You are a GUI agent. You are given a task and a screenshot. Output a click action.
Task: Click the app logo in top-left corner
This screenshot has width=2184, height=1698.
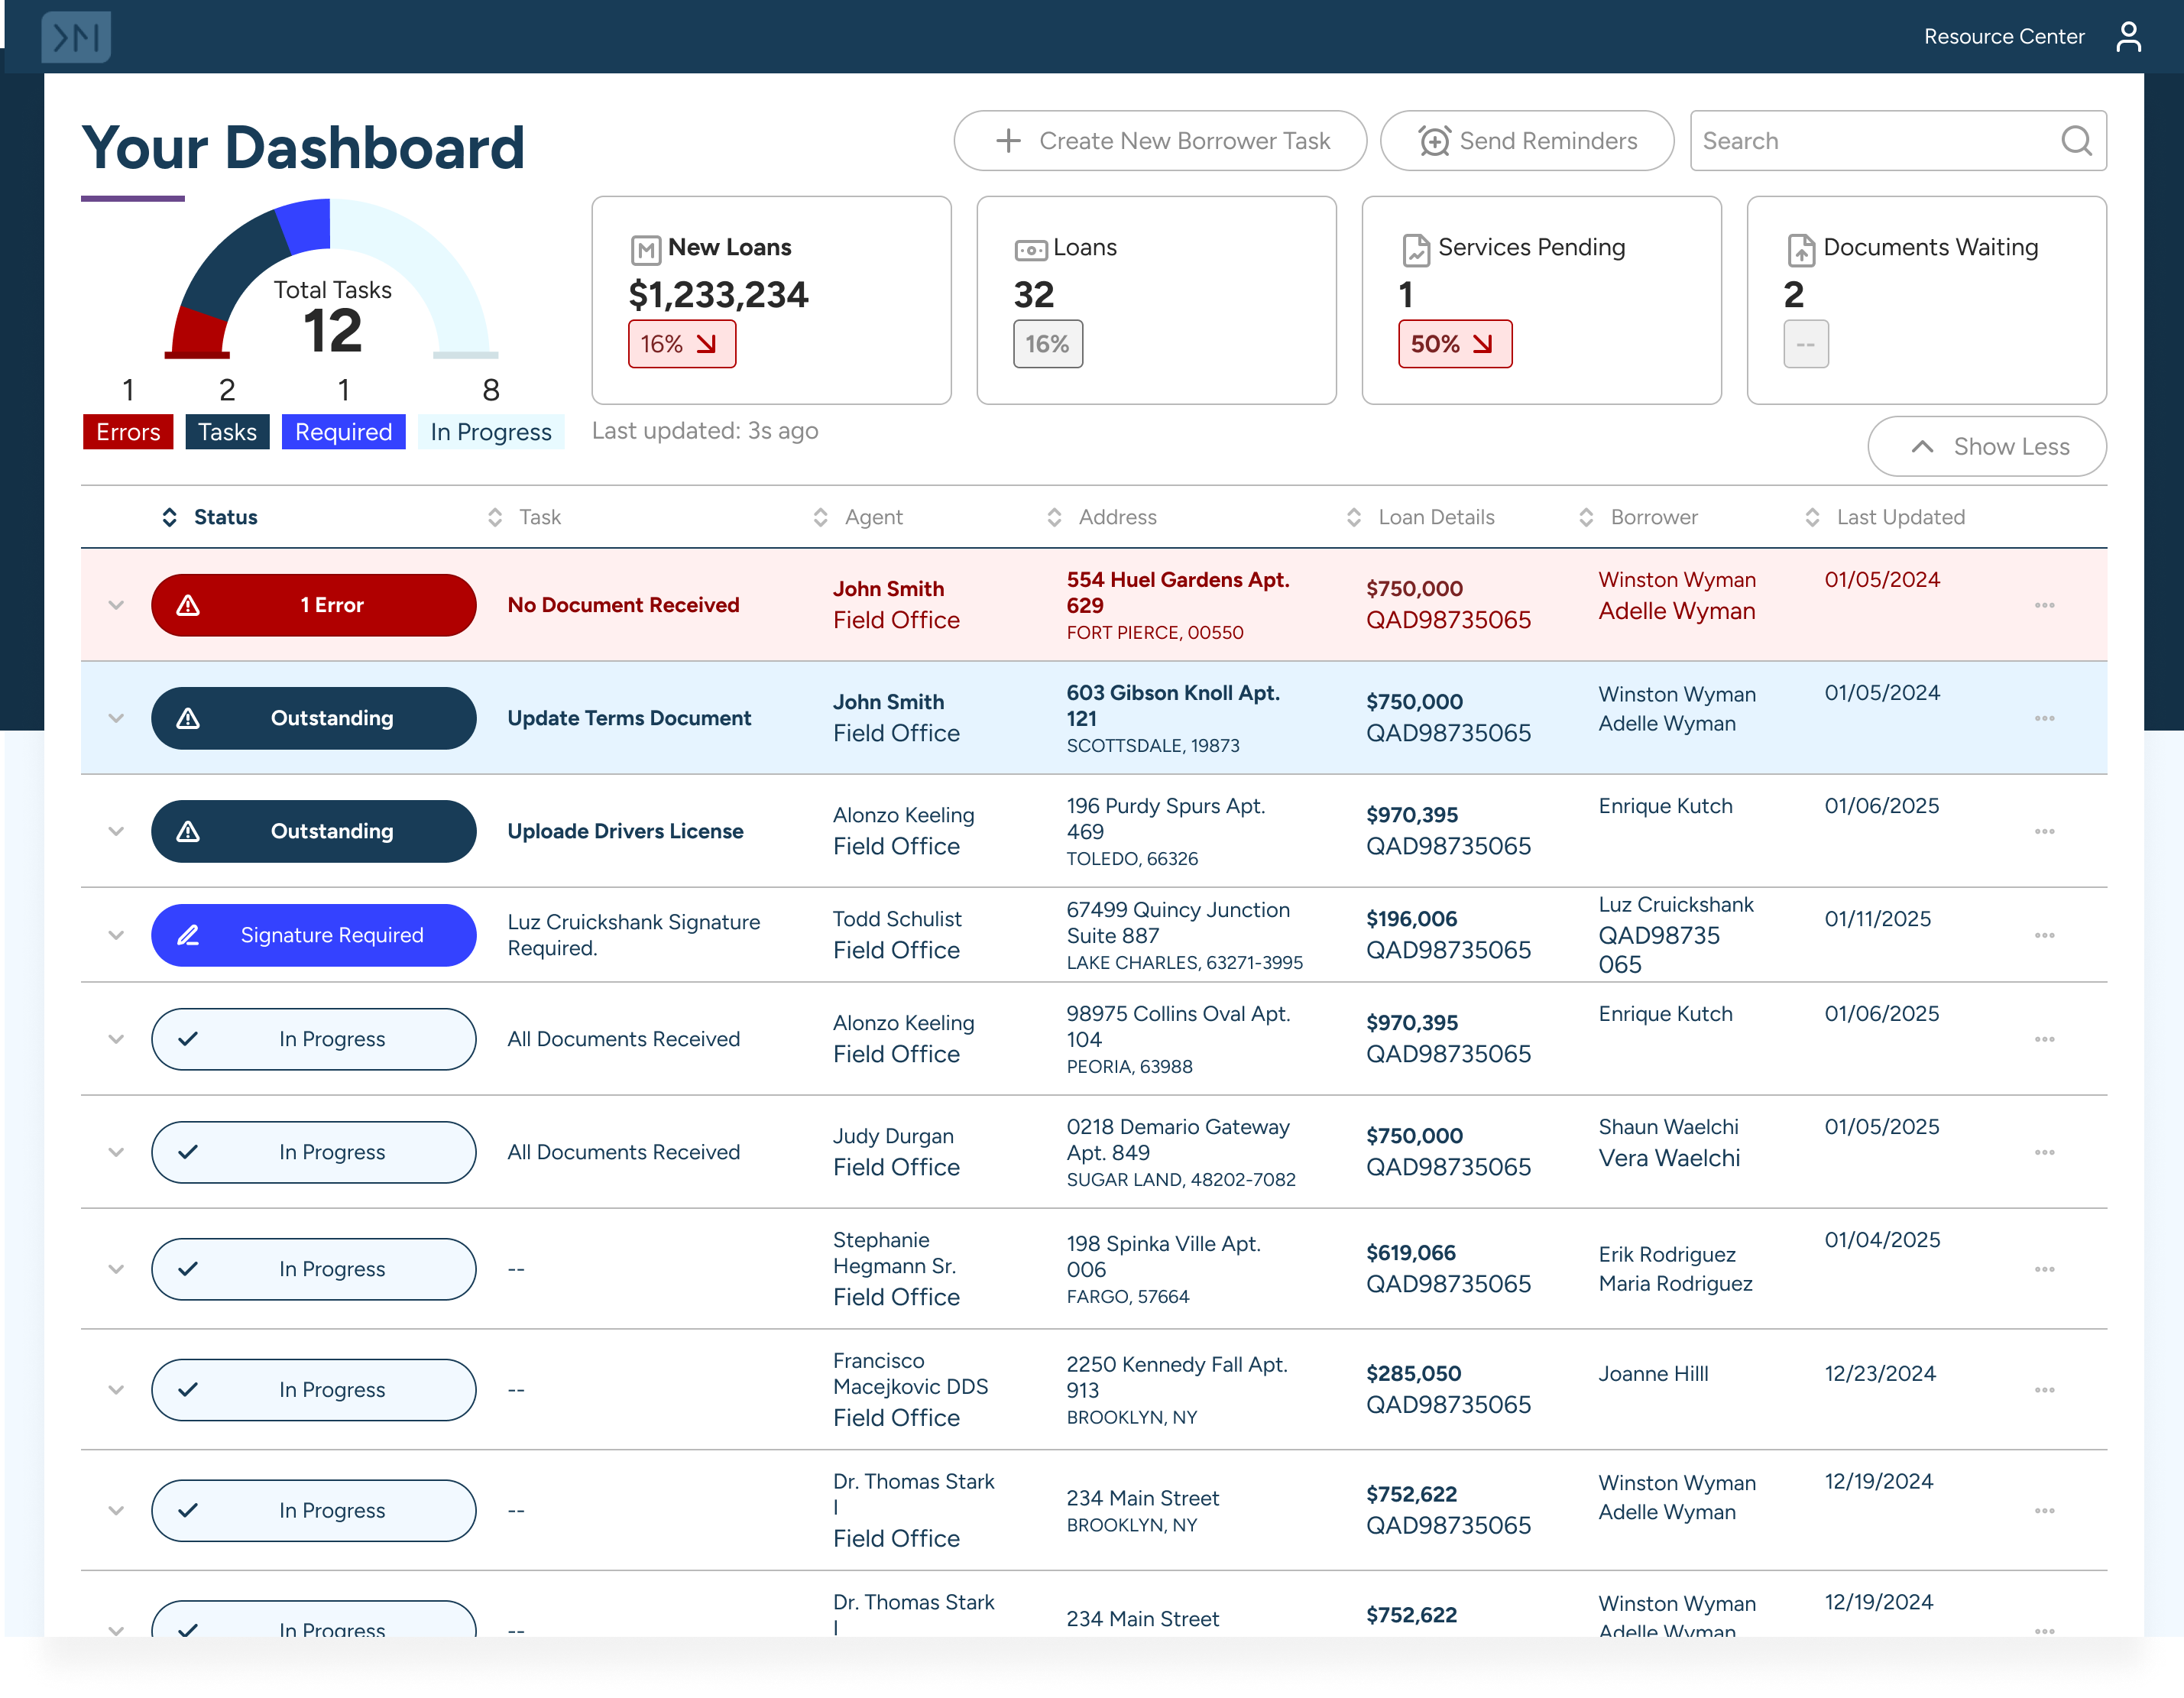coord(76,37)
